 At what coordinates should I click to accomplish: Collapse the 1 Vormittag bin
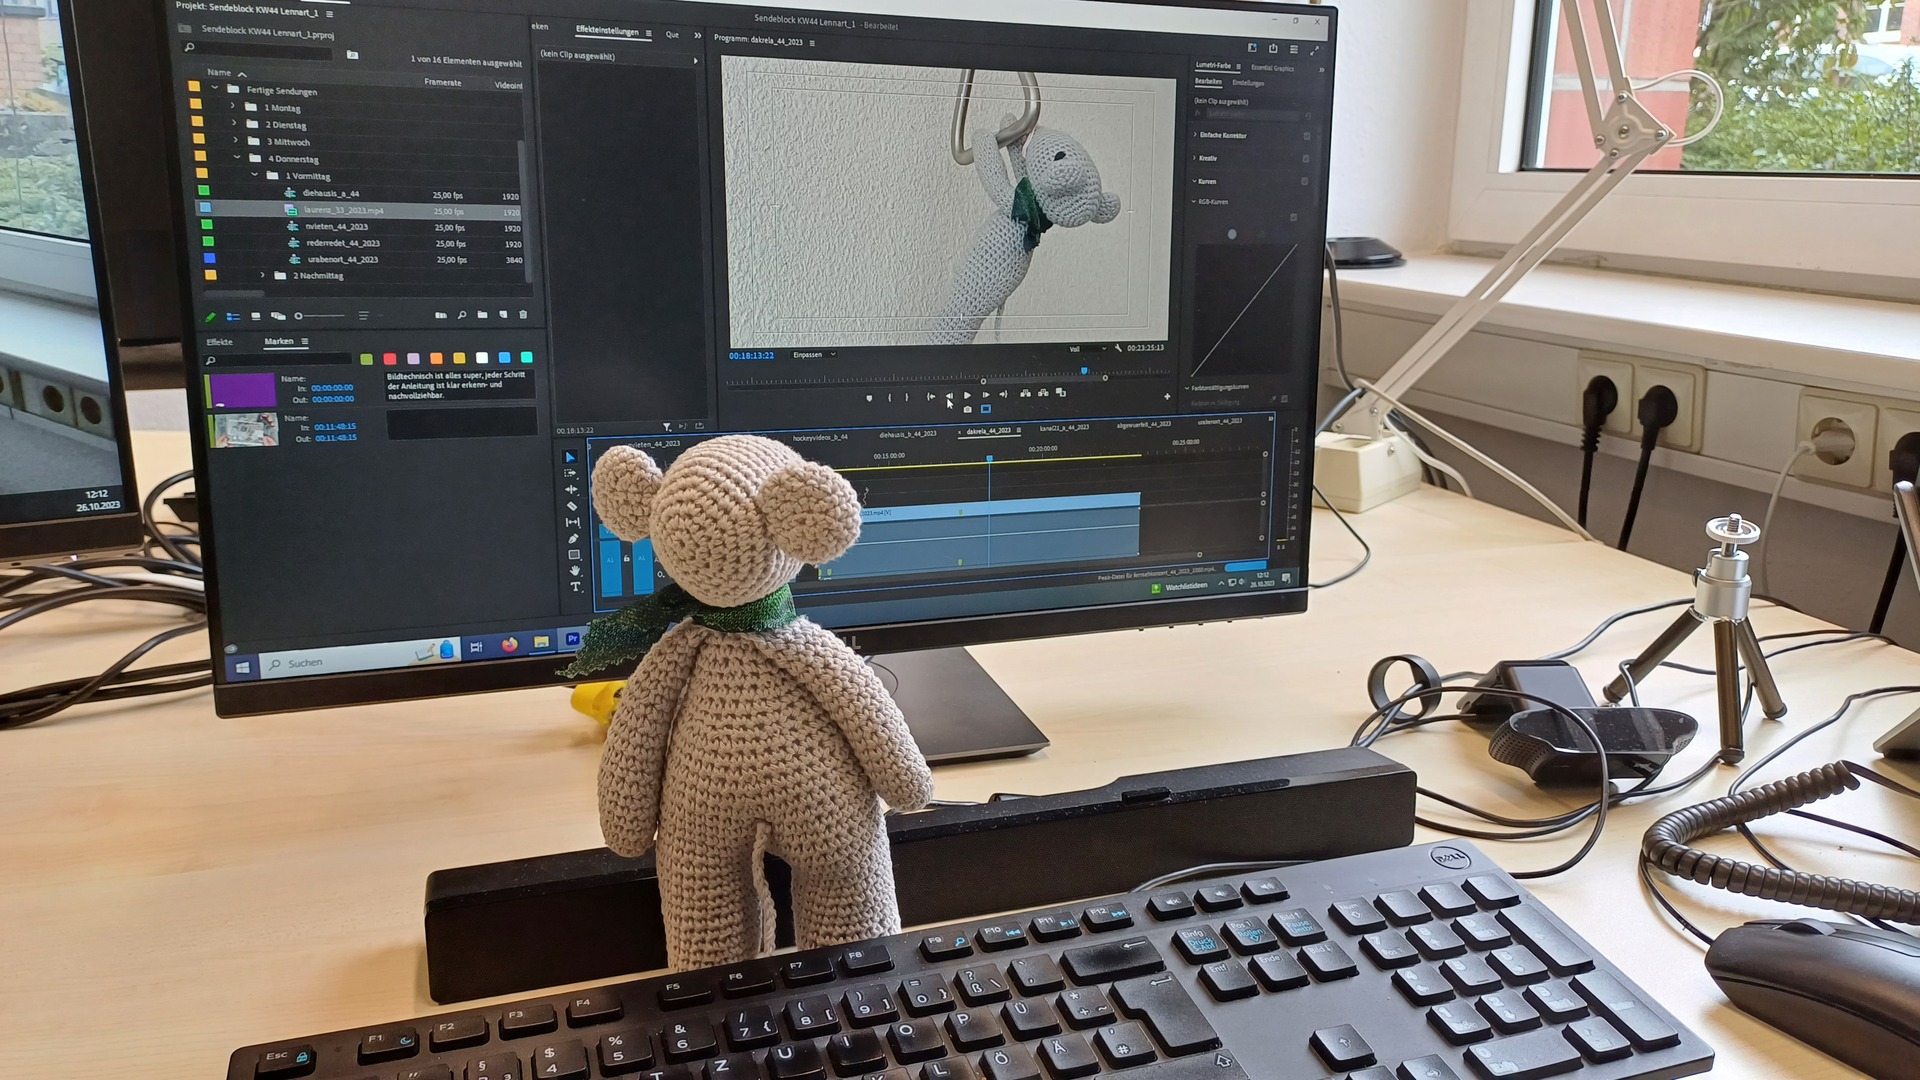click(255, 175)
